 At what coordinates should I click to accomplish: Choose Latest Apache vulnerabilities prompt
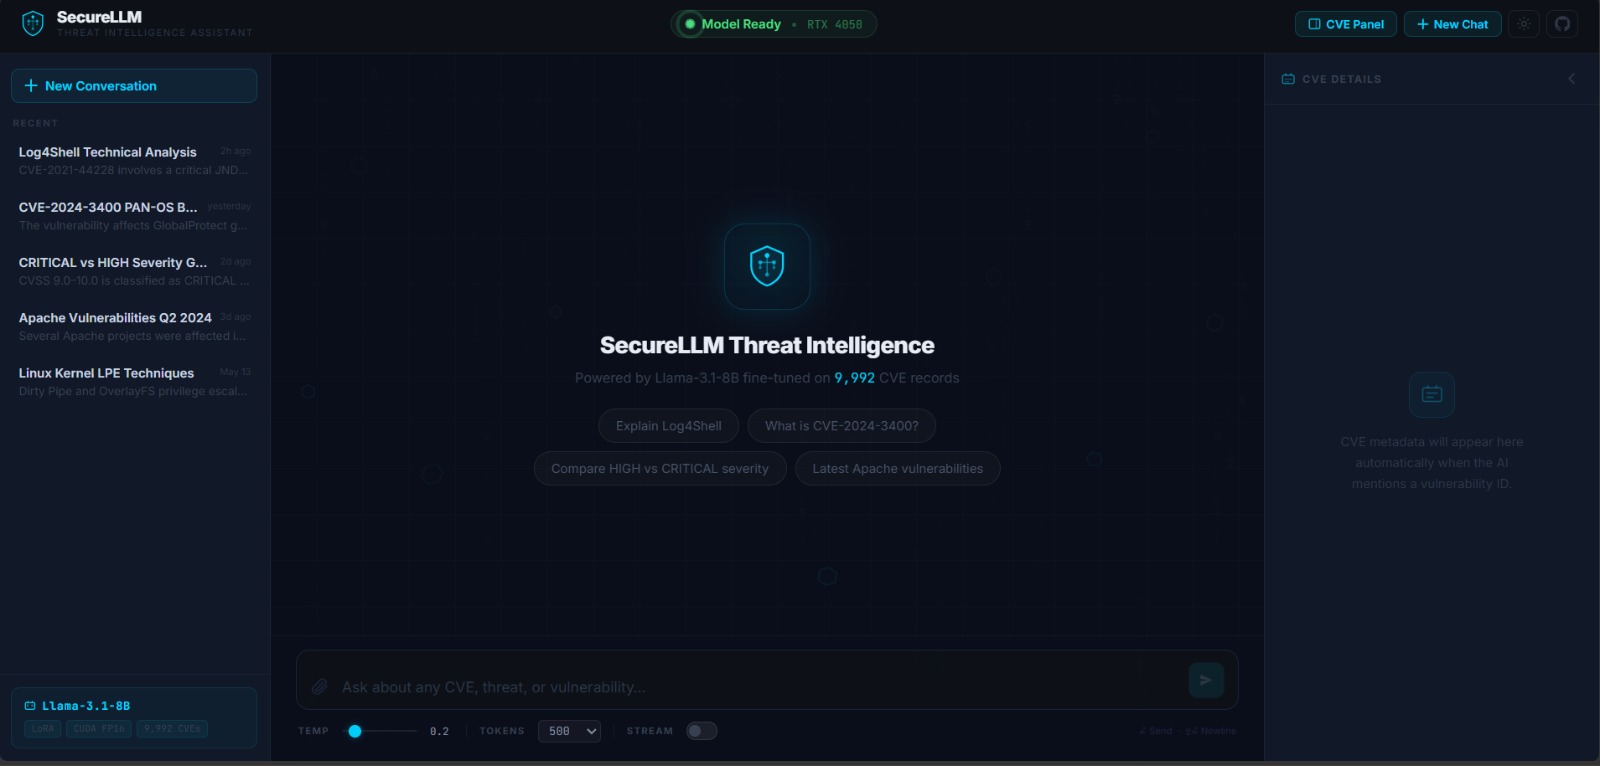pos(898,468)
